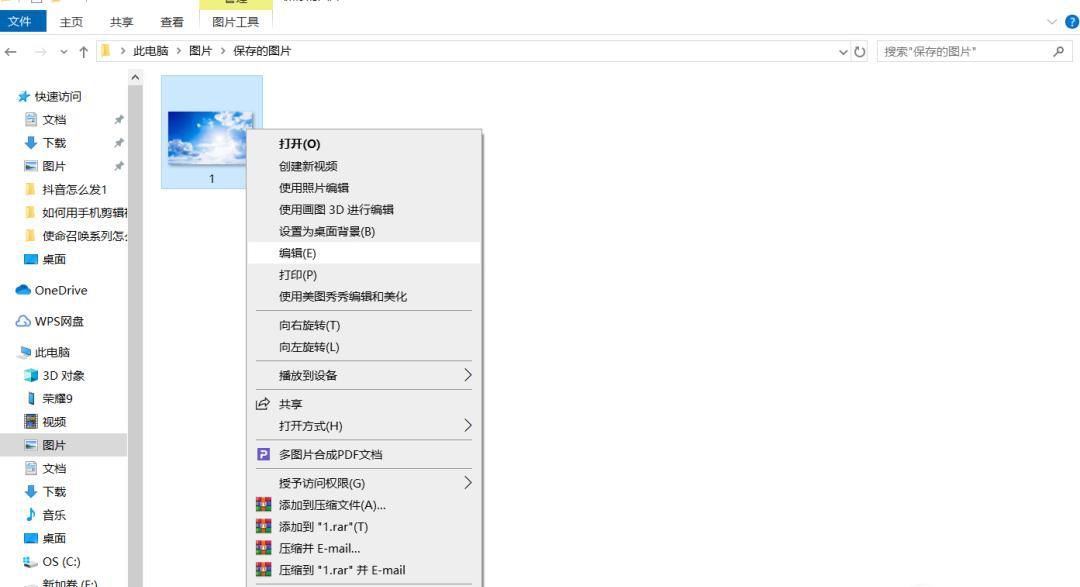Screen dimensions: 1080x587
Task: Select 设置为桌面背景(B)
Action: [364, 231]
